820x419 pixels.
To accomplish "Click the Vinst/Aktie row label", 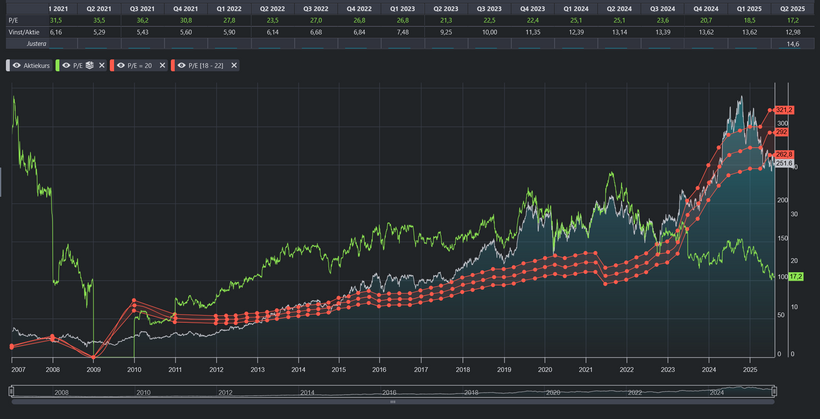I will click(x=24, y=32).
